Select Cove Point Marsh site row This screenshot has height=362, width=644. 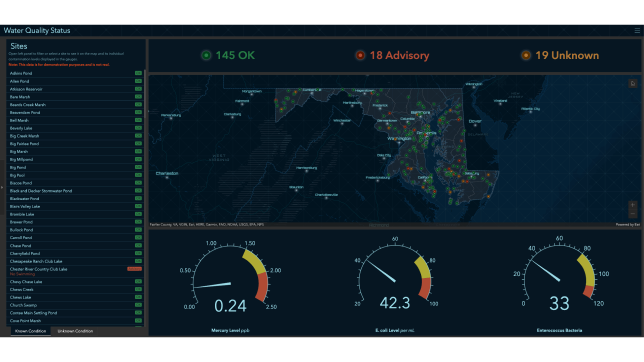point(76,320)
